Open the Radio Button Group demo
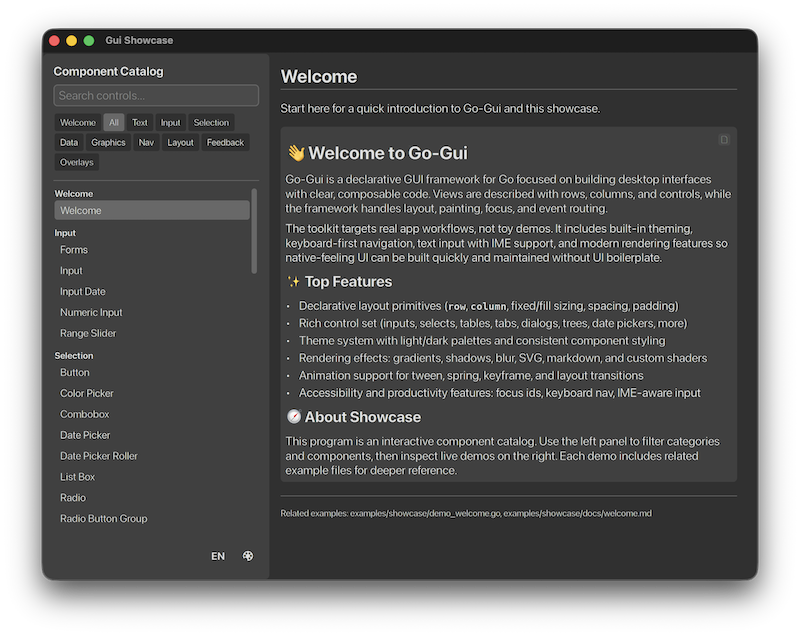 tap(152, 519)
